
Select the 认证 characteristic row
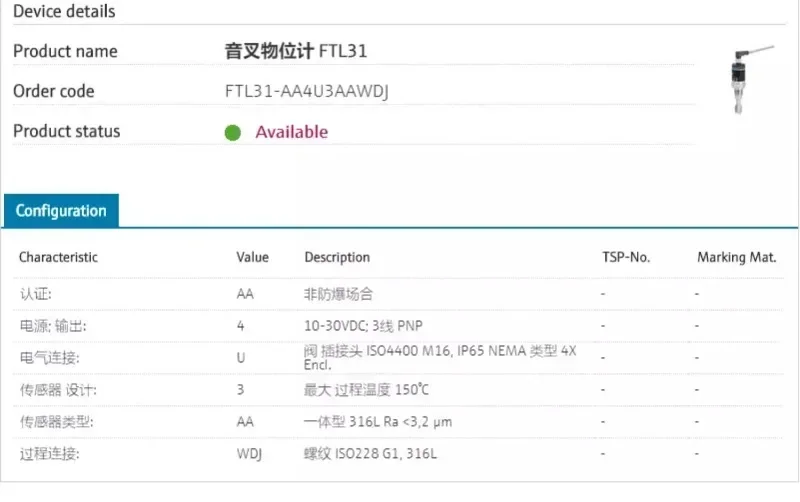[x=398, y=294]
